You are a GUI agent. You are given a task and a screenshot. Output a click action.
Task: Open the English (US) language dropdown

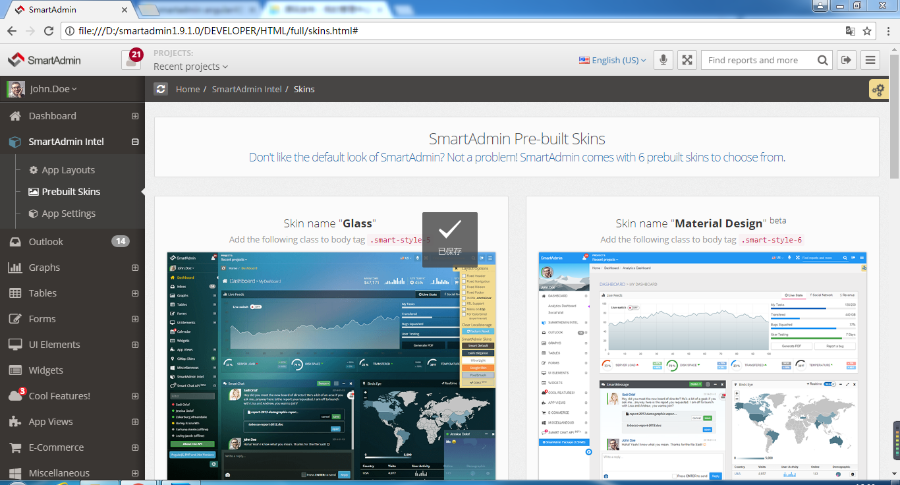(x=612, y=60)
